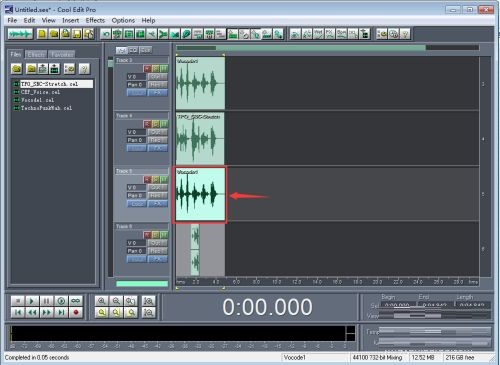Select the TPO_SBC-Stretch clip on Track 4
Image resolution: width=500 pixels, height=365 pixels.
[200, 138]
